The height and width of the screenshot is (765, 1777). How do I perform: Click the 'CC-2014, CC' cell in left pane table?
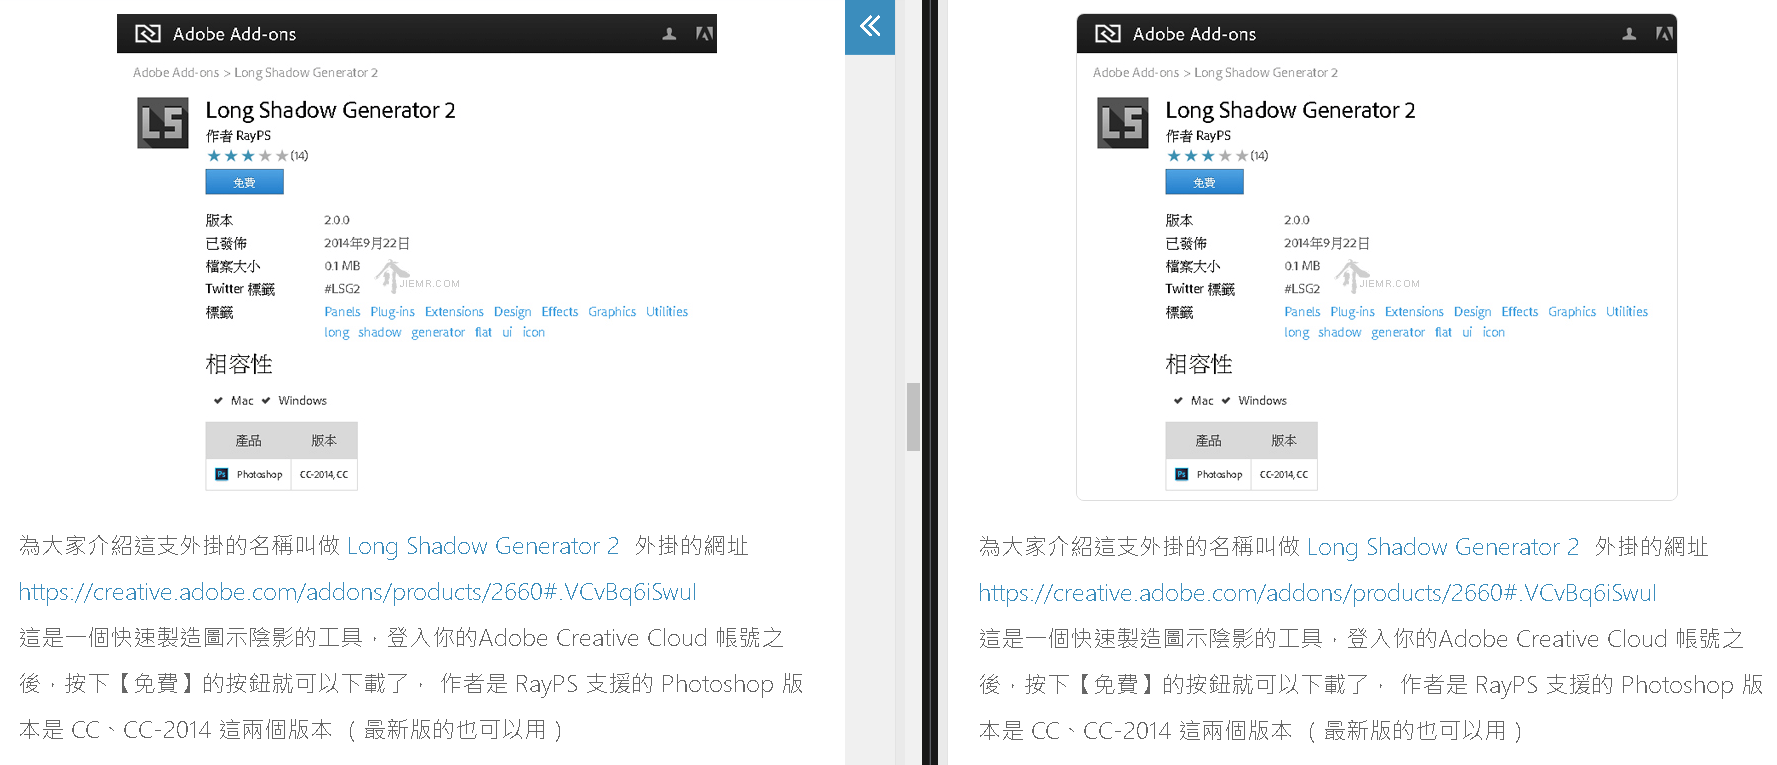click(x=324, y=475)
